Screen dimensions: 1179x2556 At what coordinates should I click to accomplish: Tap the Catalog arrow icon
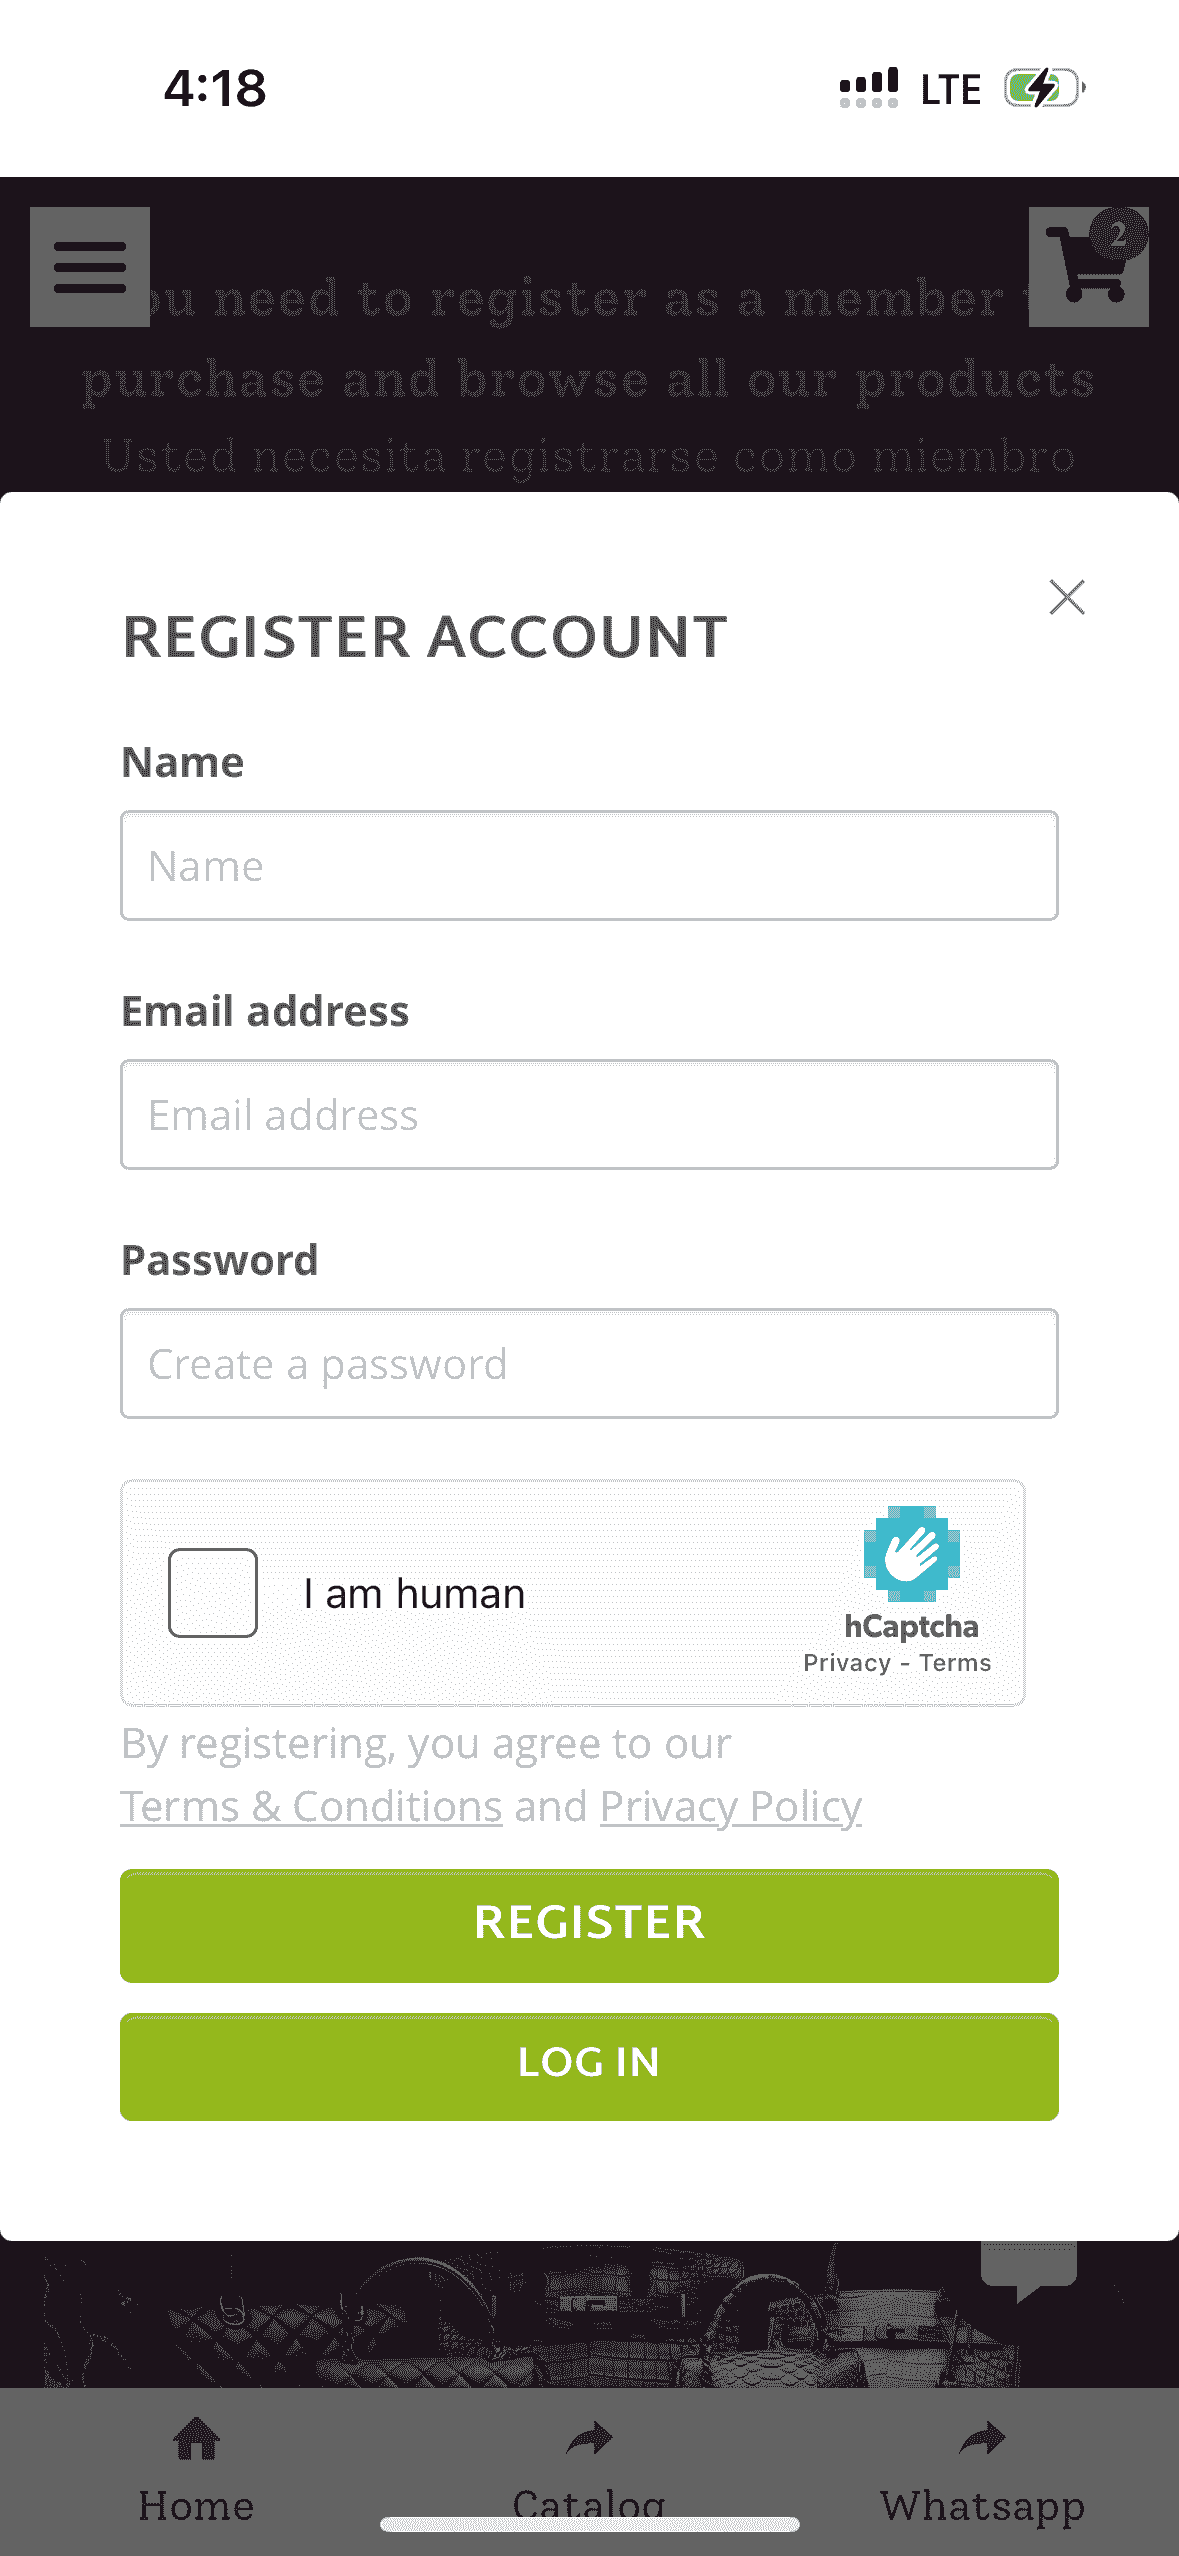[x=589, y=2440]
